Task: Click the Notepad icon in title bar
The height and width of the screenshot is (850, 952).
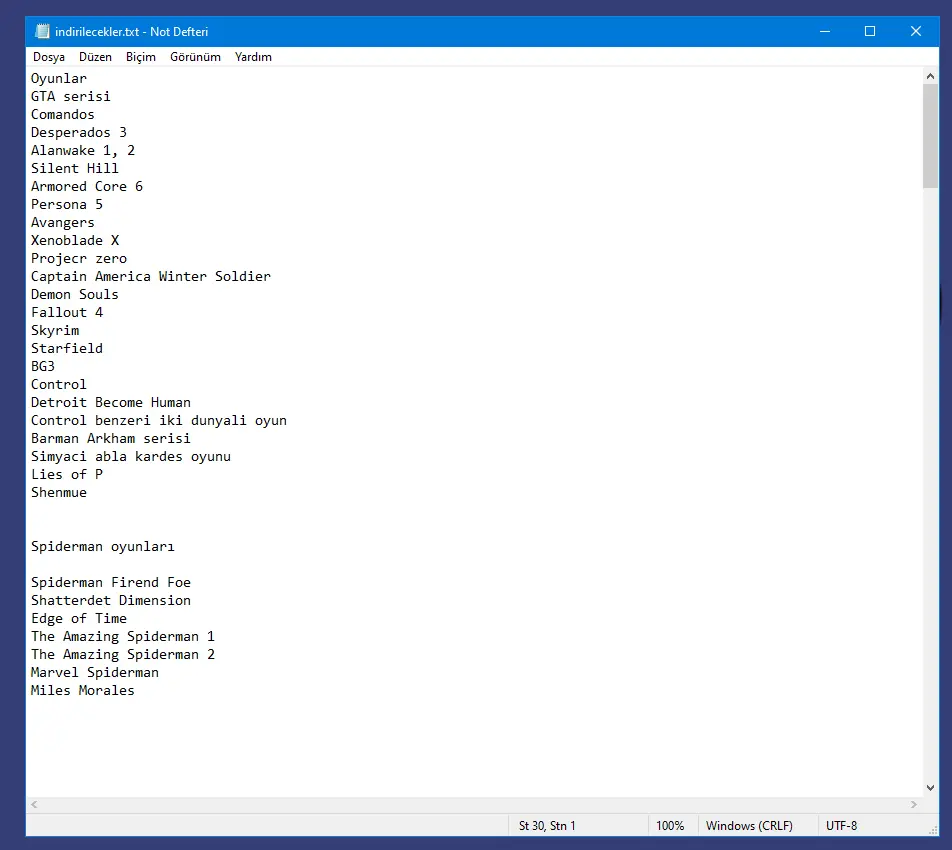Action: [x=42, y=32]
